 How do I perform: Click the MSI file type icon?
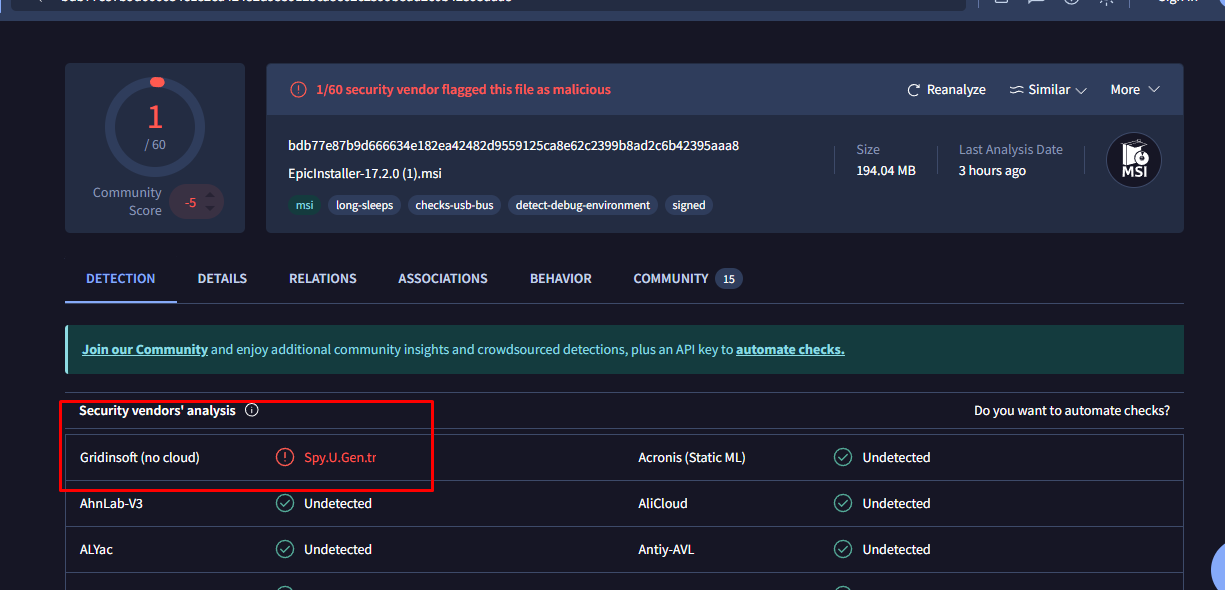tap(1134, 160)
